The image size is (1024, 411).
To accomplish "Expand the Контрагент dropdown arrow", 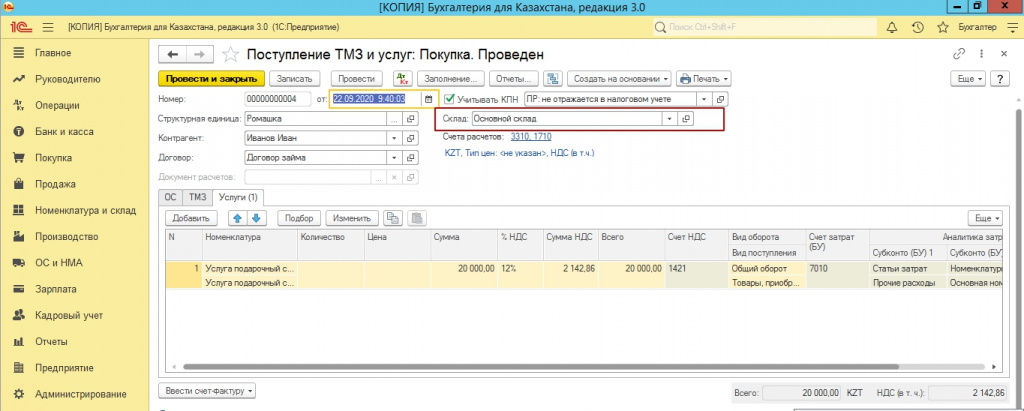I will click(x=394, y=139).
